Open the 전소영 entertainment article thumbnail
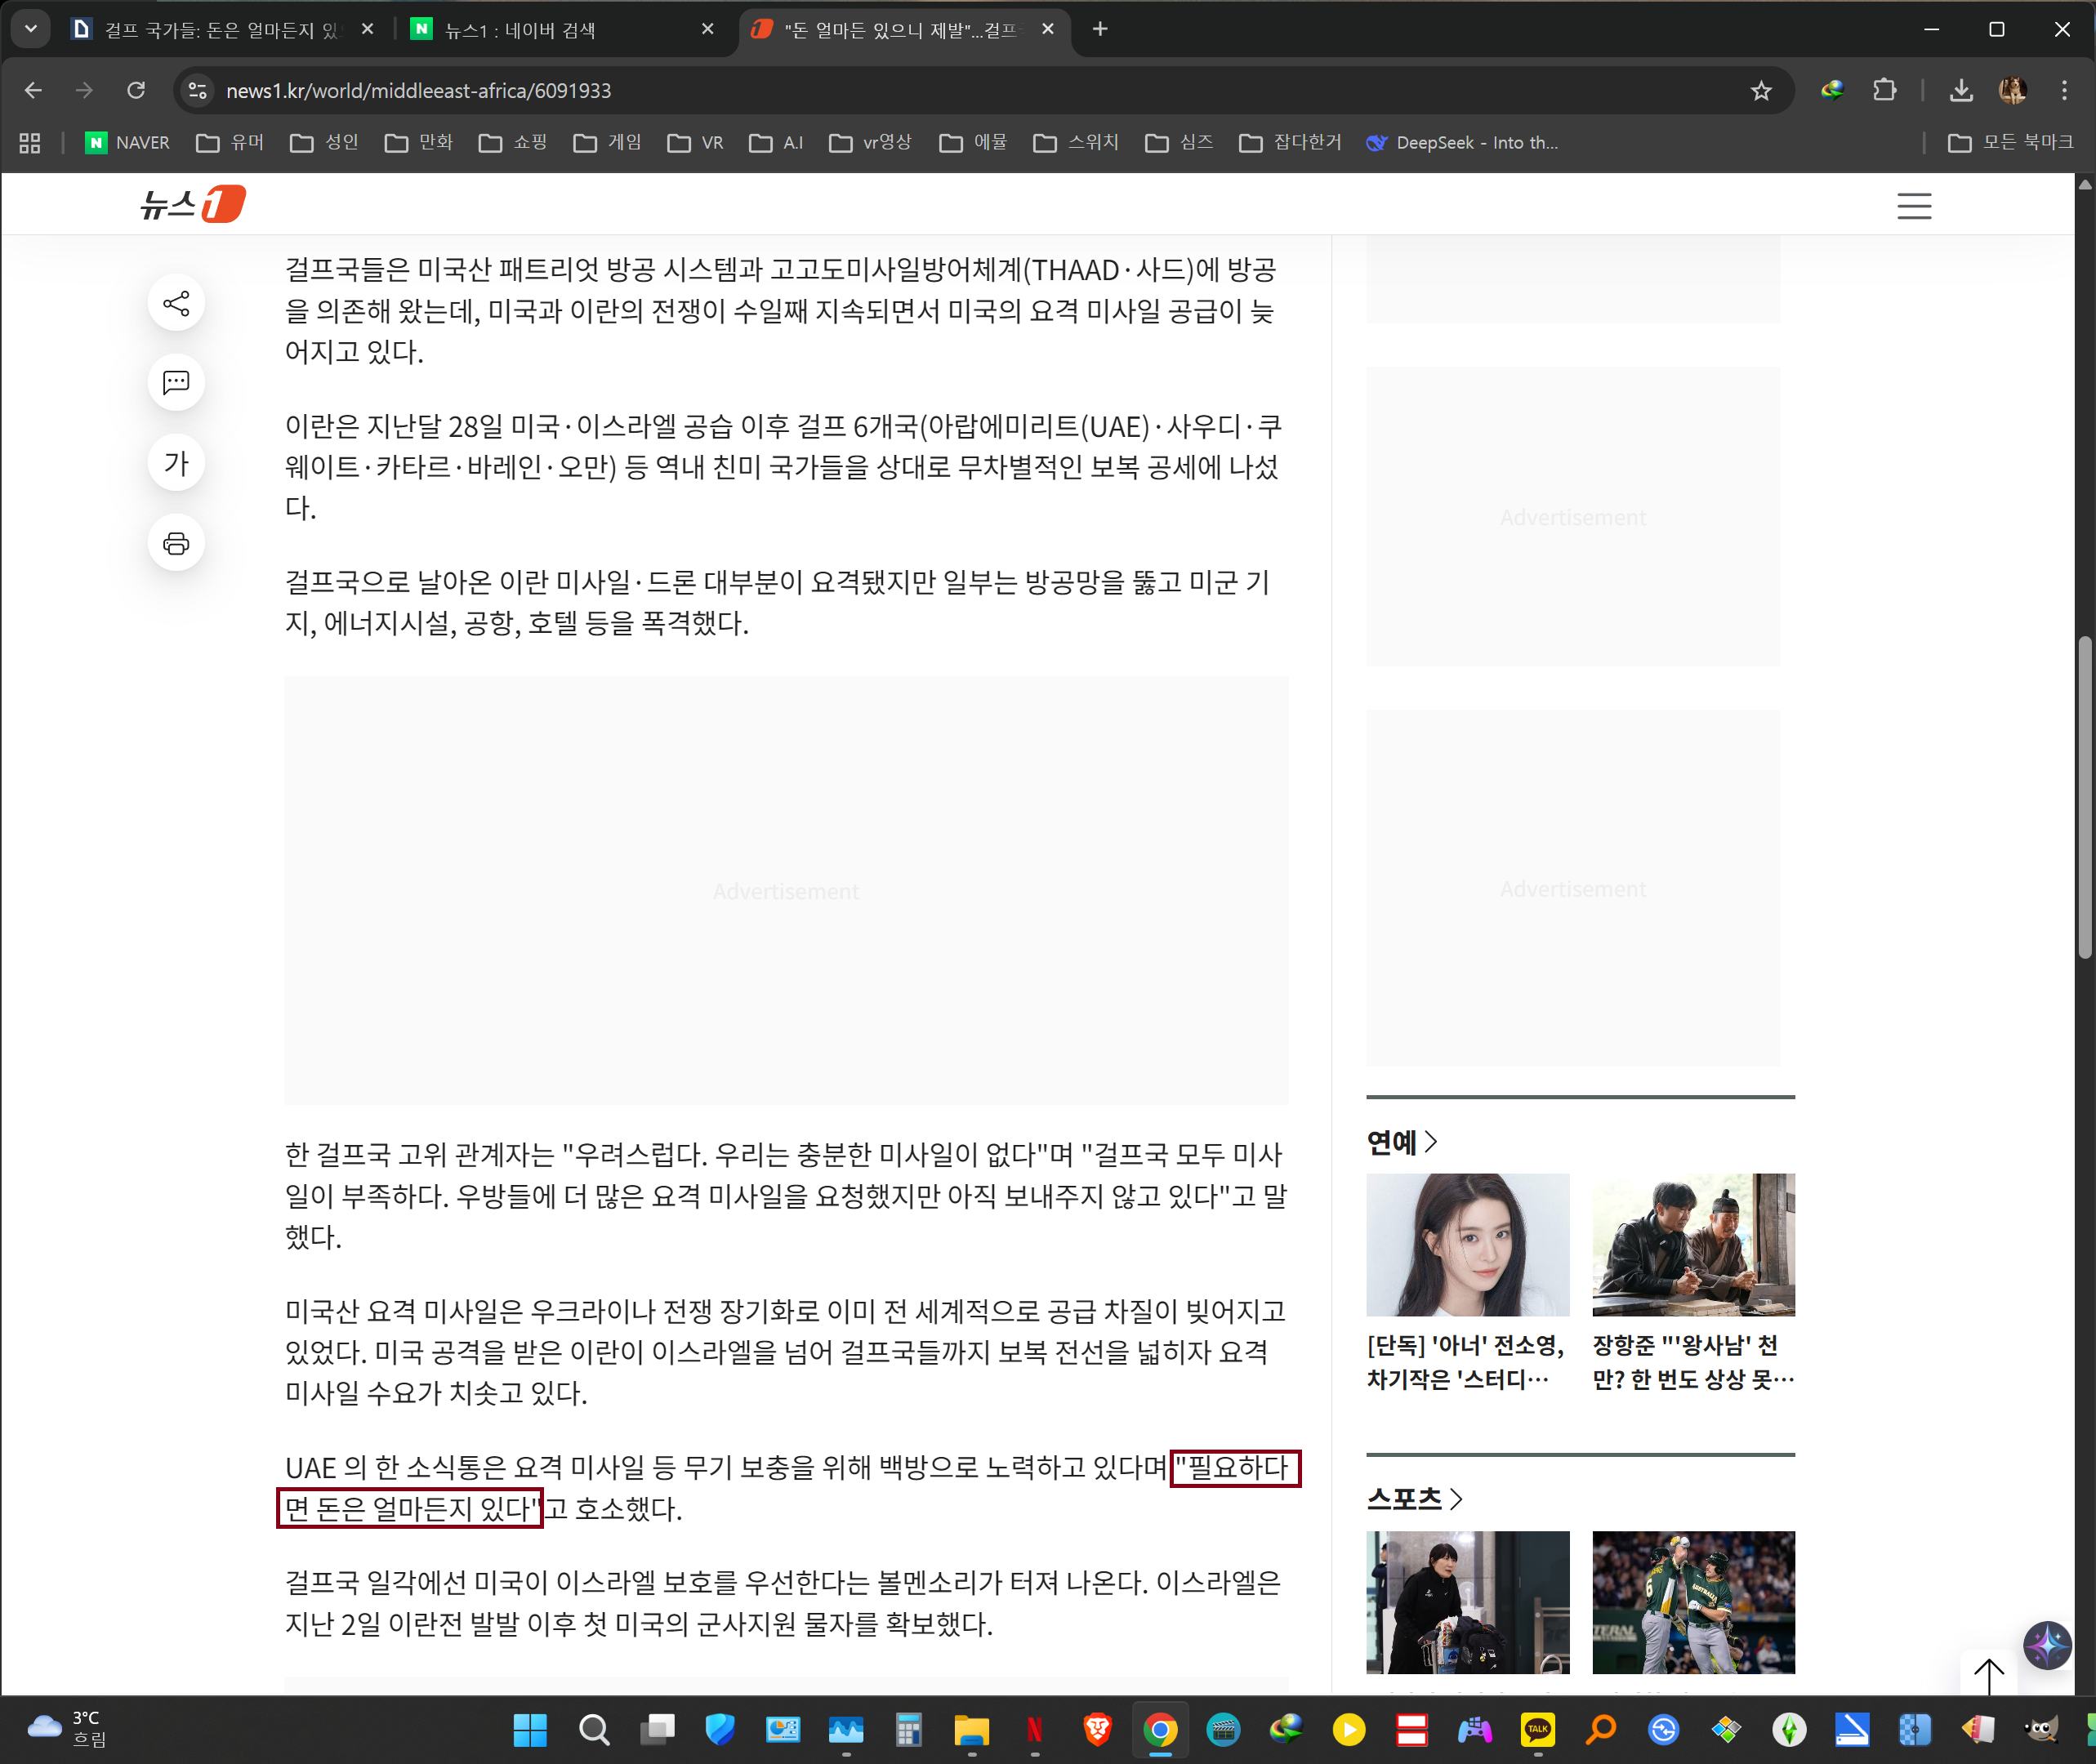Viewport: 2096px width, 1764px height. coord(1467,1245)
